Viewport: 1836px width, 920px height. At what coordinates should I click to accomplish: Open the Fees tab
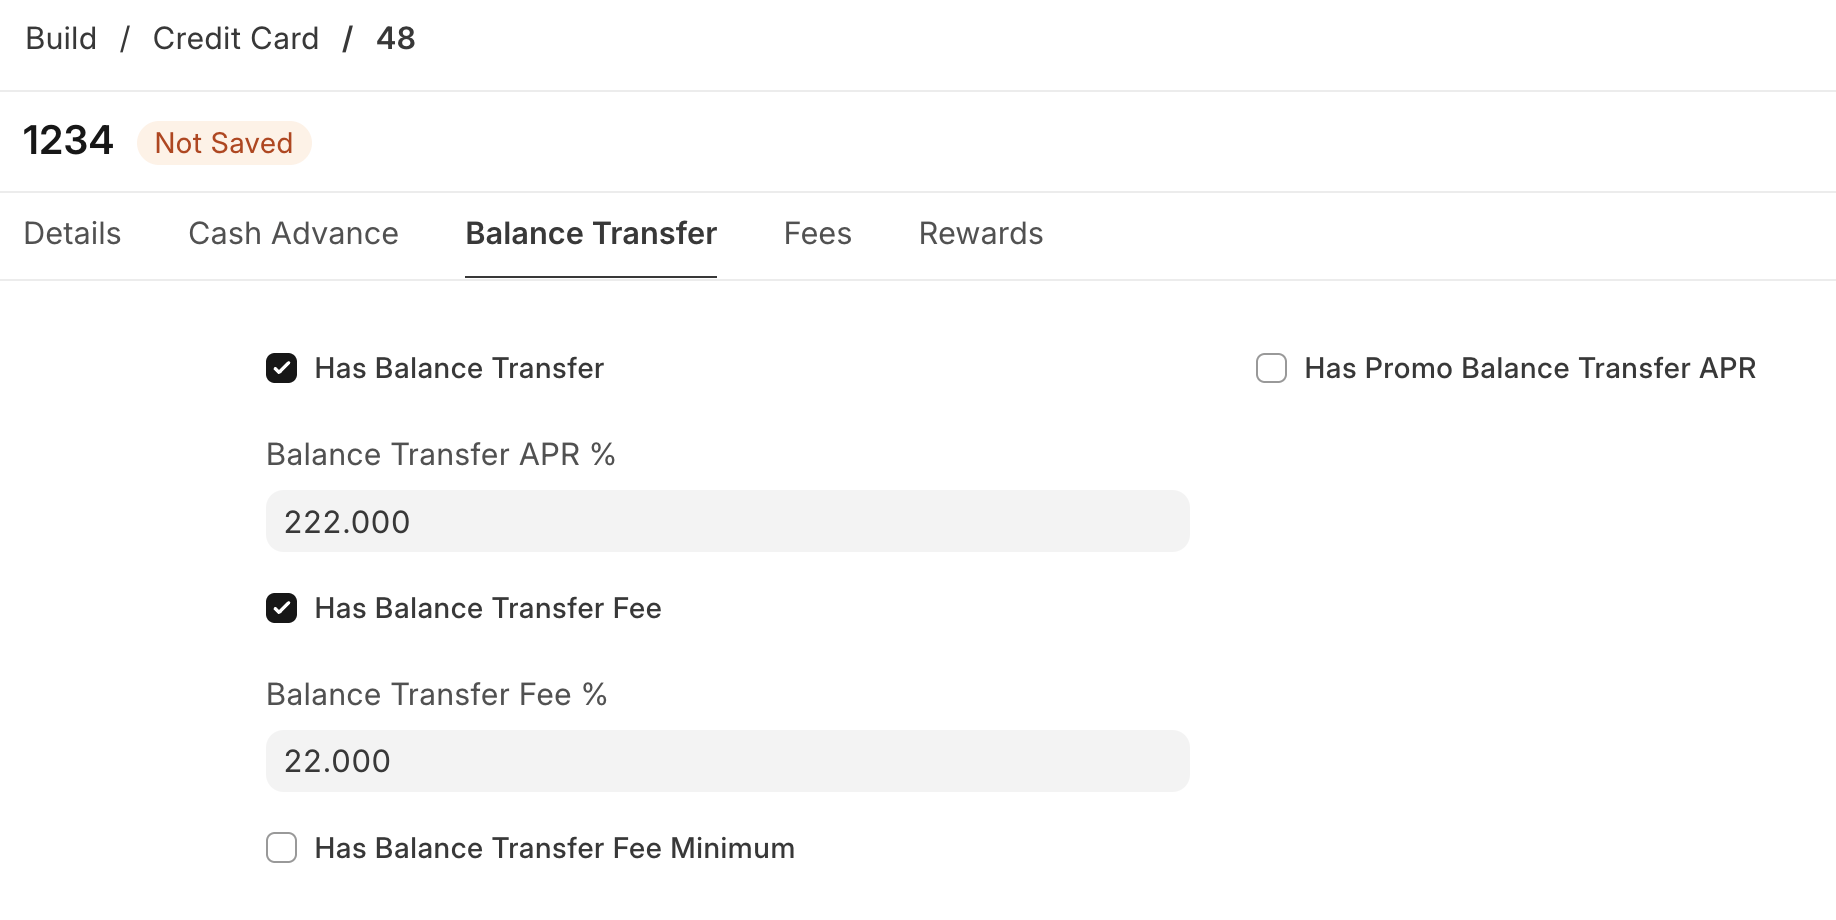817,234
